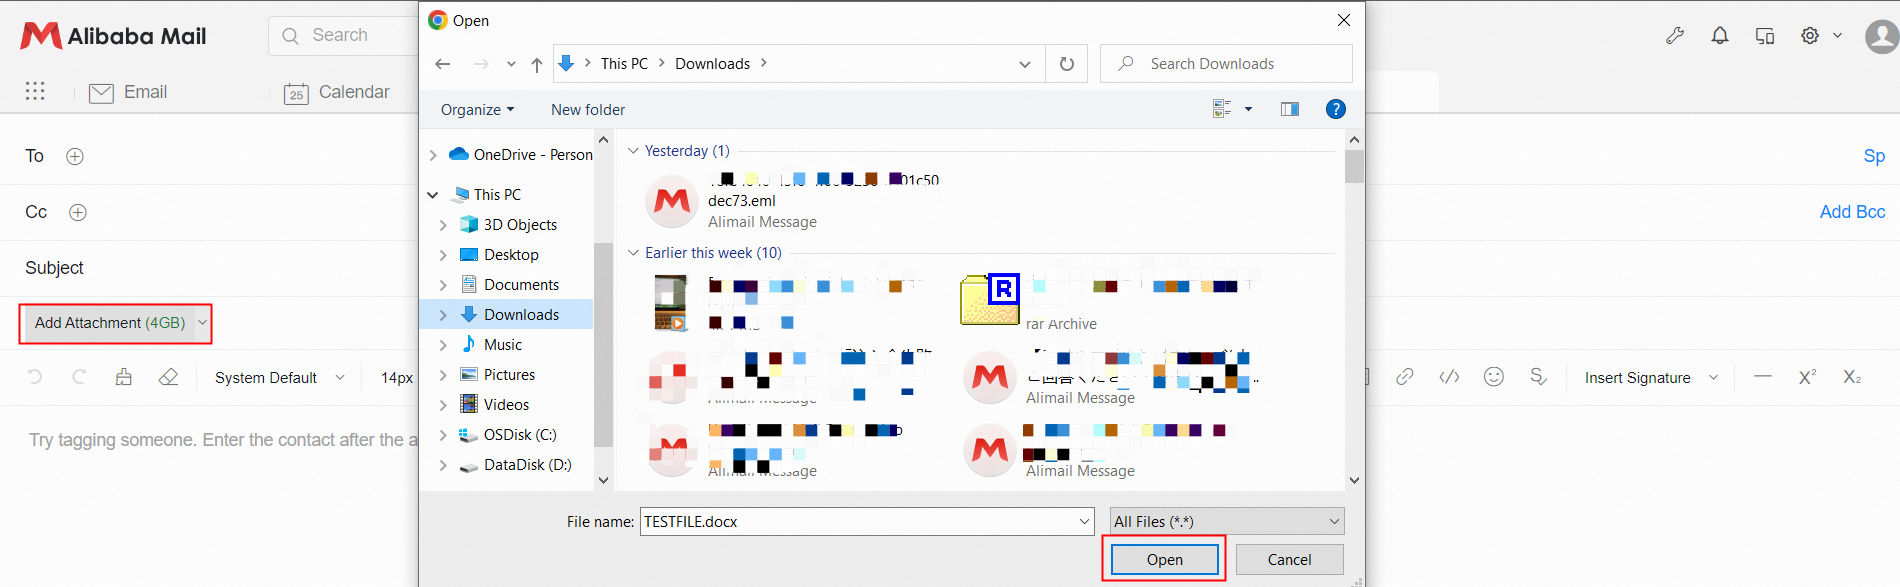Change the file view layout icon

tap(1222, 109)
